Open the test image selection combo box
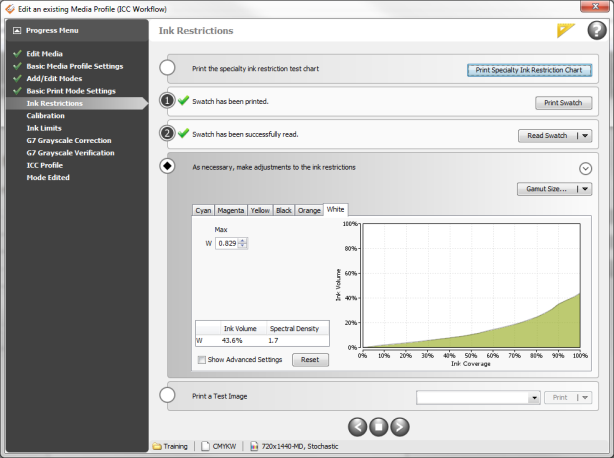614x458 pixels. click(x=478, y=397)
